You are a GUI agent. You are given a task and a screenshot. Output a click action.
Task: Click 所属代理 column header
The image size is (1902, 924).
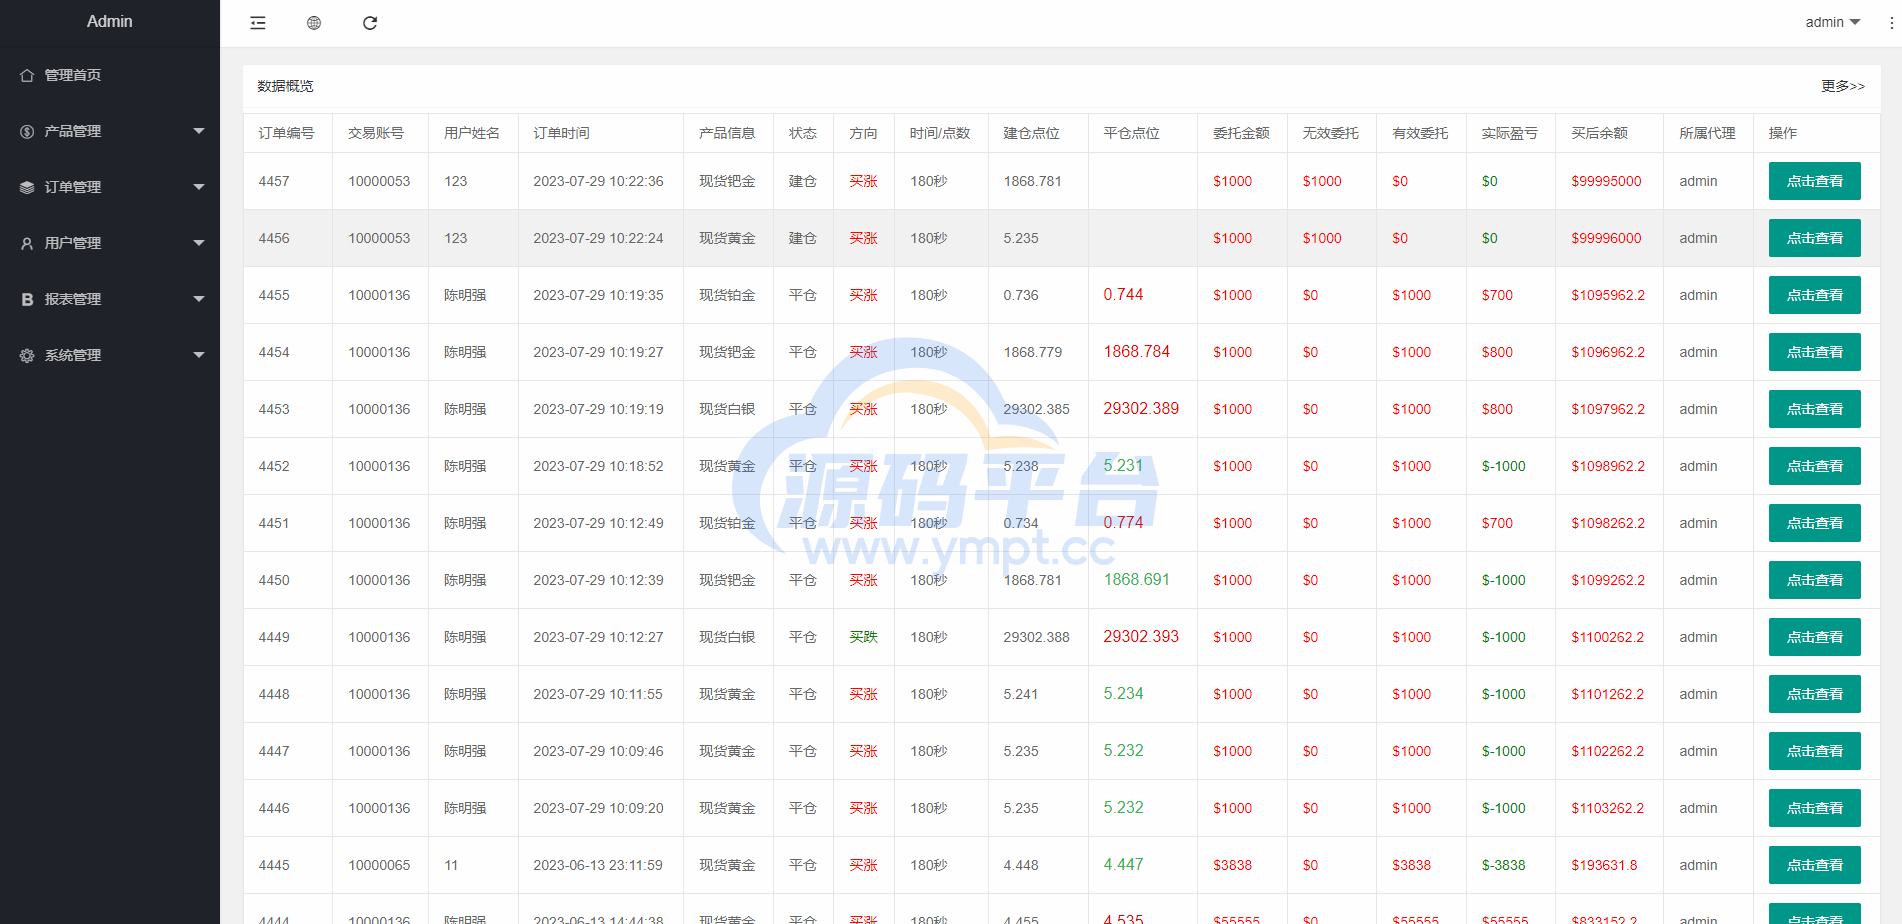coord(1707,133)
